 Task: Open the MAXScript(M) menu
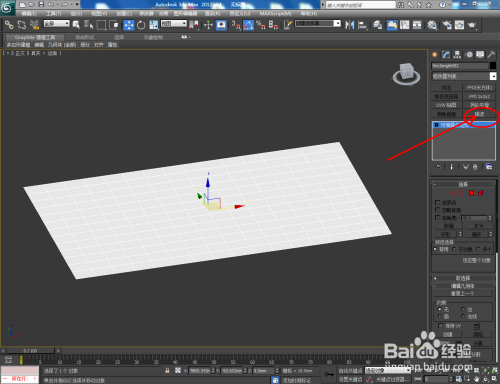[x=275, y=13]
